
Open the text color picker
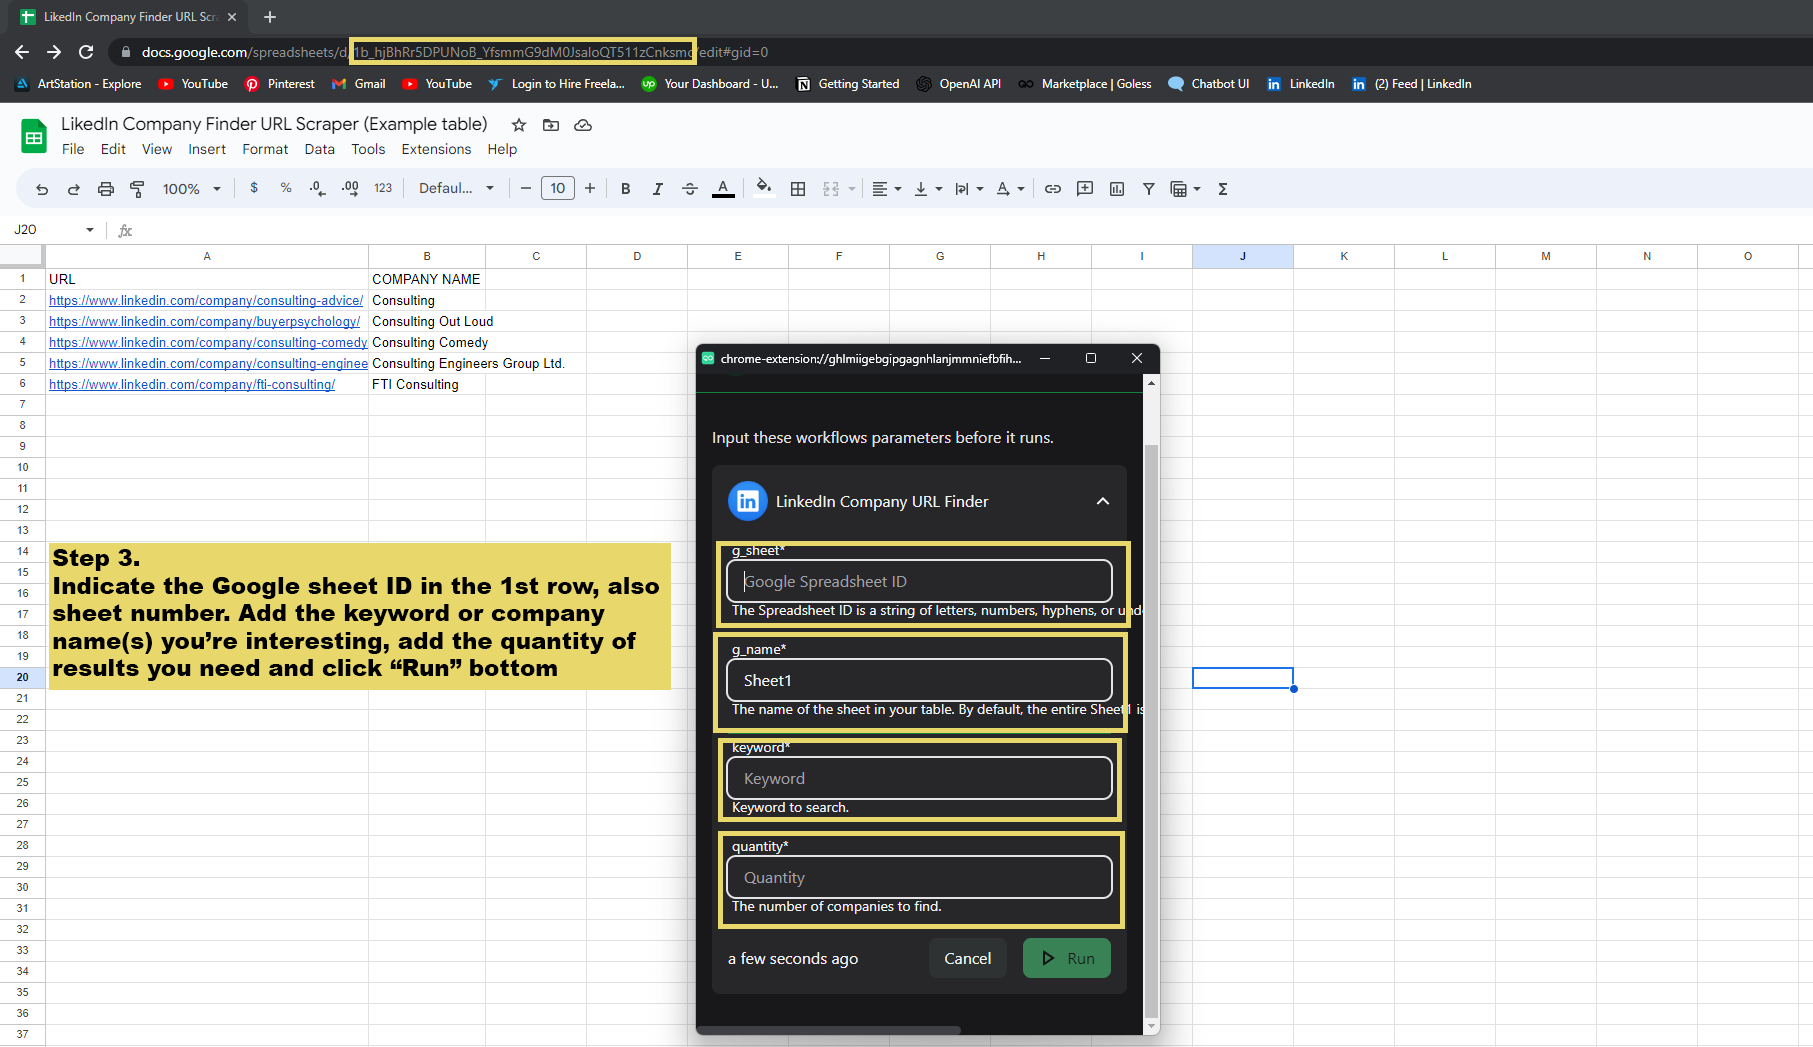[723, 189]
